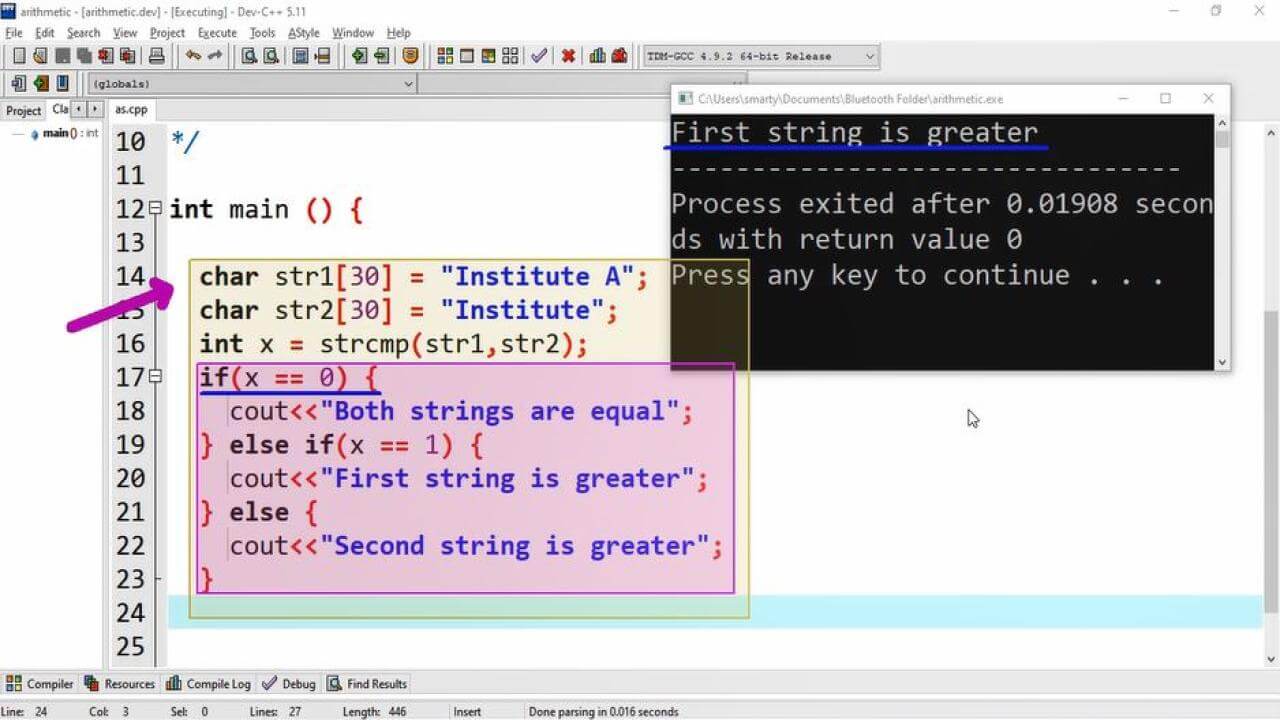The image size is (1280, 720).
Task: Click the Profile Analysis bar-chart icon
Action: tap(597, 56)
